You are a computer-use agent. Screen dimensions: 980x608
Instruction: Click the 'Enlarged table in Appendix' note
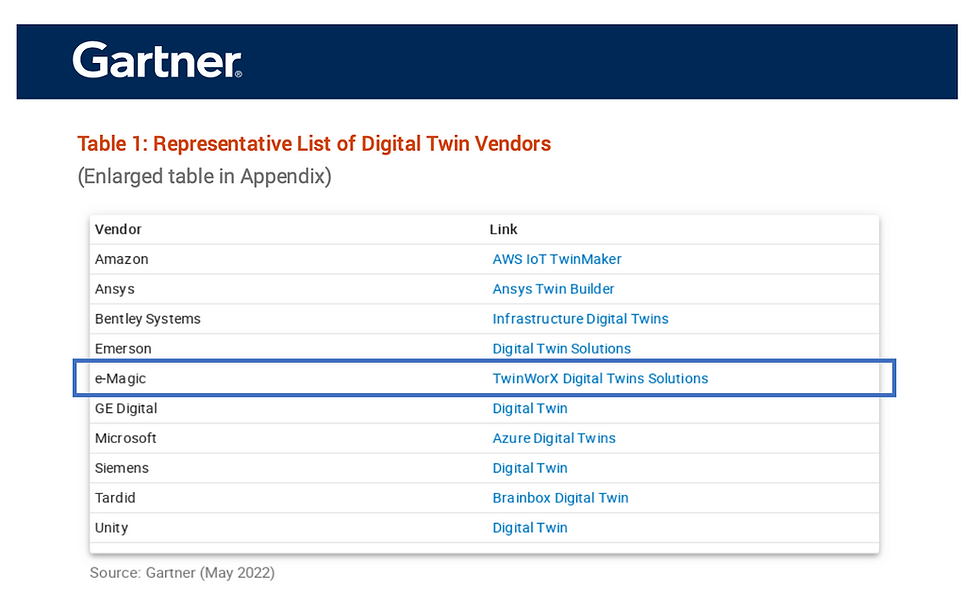point(204,177)
